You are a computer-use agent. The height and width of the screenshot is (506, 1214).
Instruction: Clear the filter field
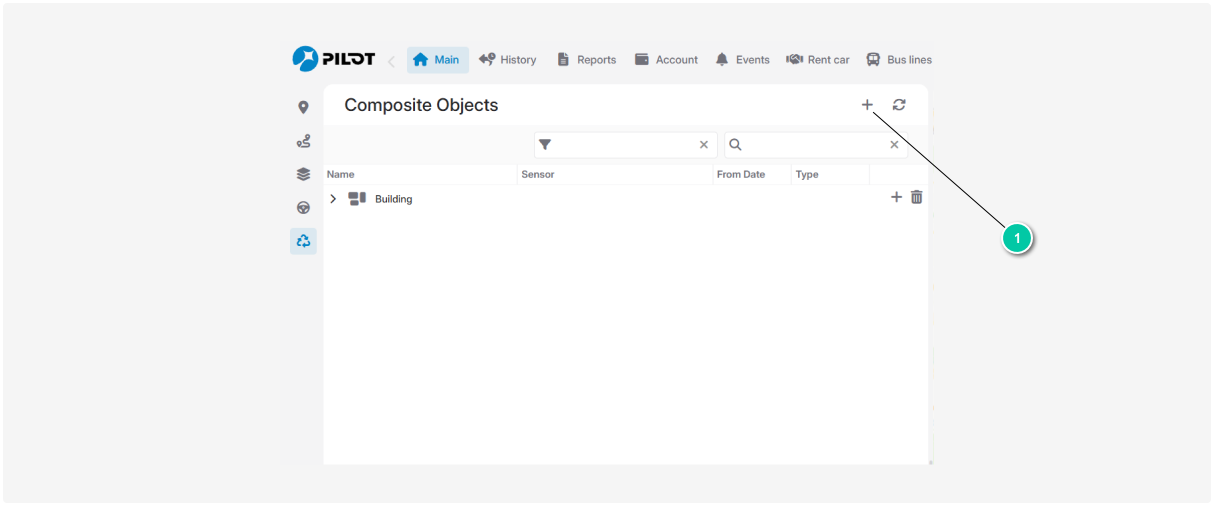[704, 145]
